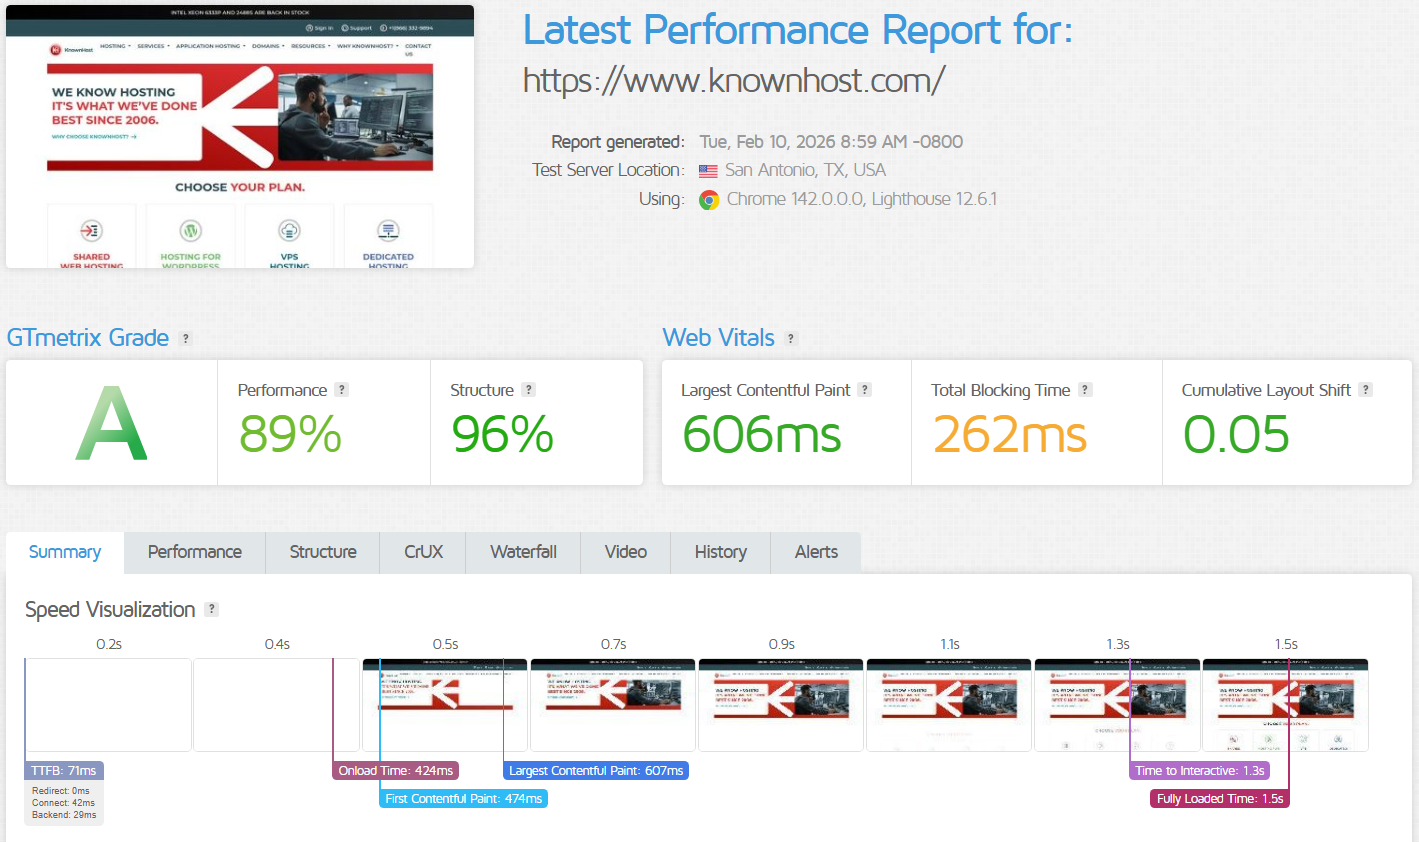Click the Chrome browser icon
Viewport: 1419px width, 842px height.
(709, 200)
